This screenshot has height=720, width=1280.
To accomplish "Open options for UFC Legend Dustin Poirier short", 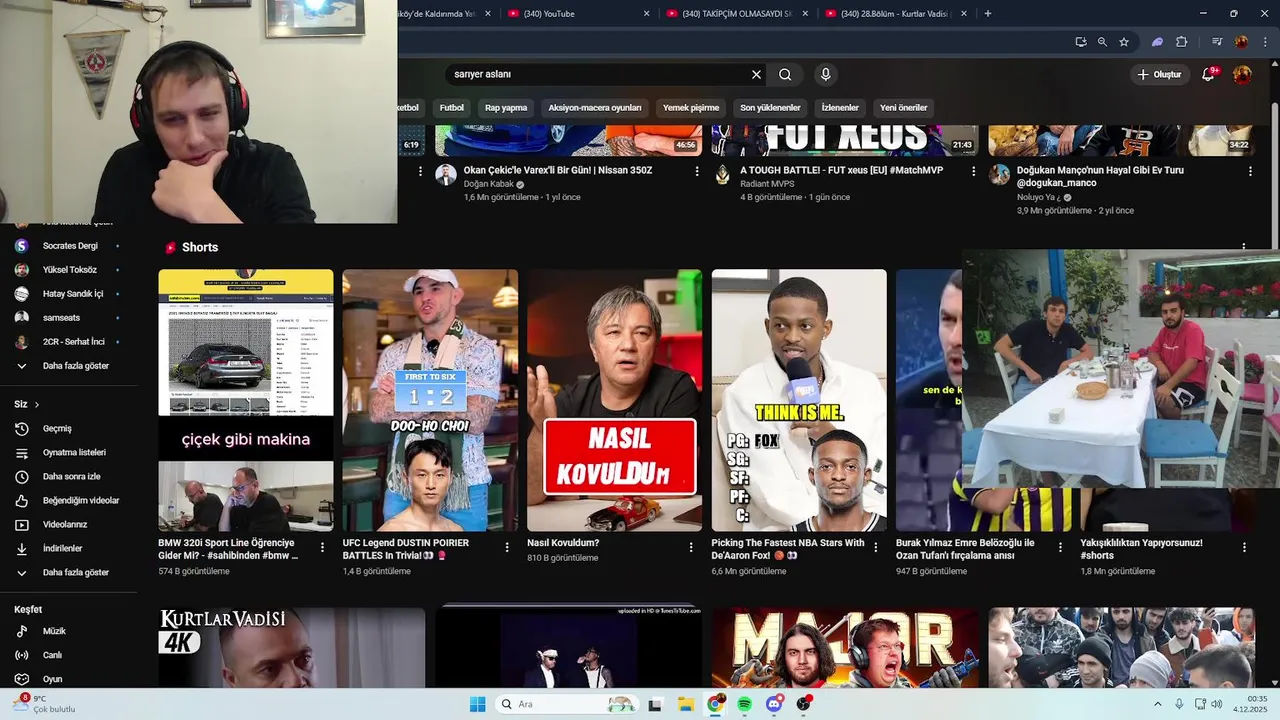I will (x=506, y=547).
